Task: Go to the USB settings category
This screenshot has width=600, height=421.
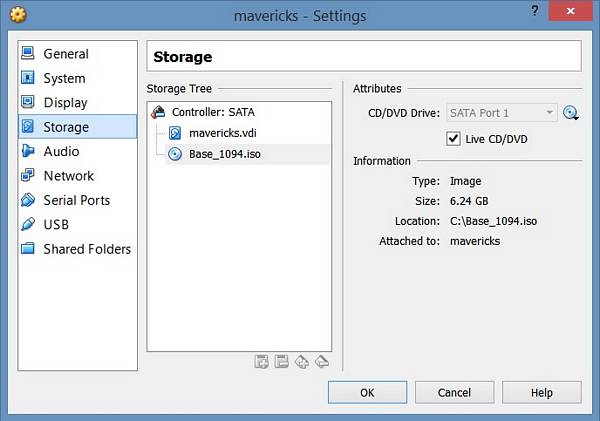Action: pyautogui.click(x=56, y=225)
